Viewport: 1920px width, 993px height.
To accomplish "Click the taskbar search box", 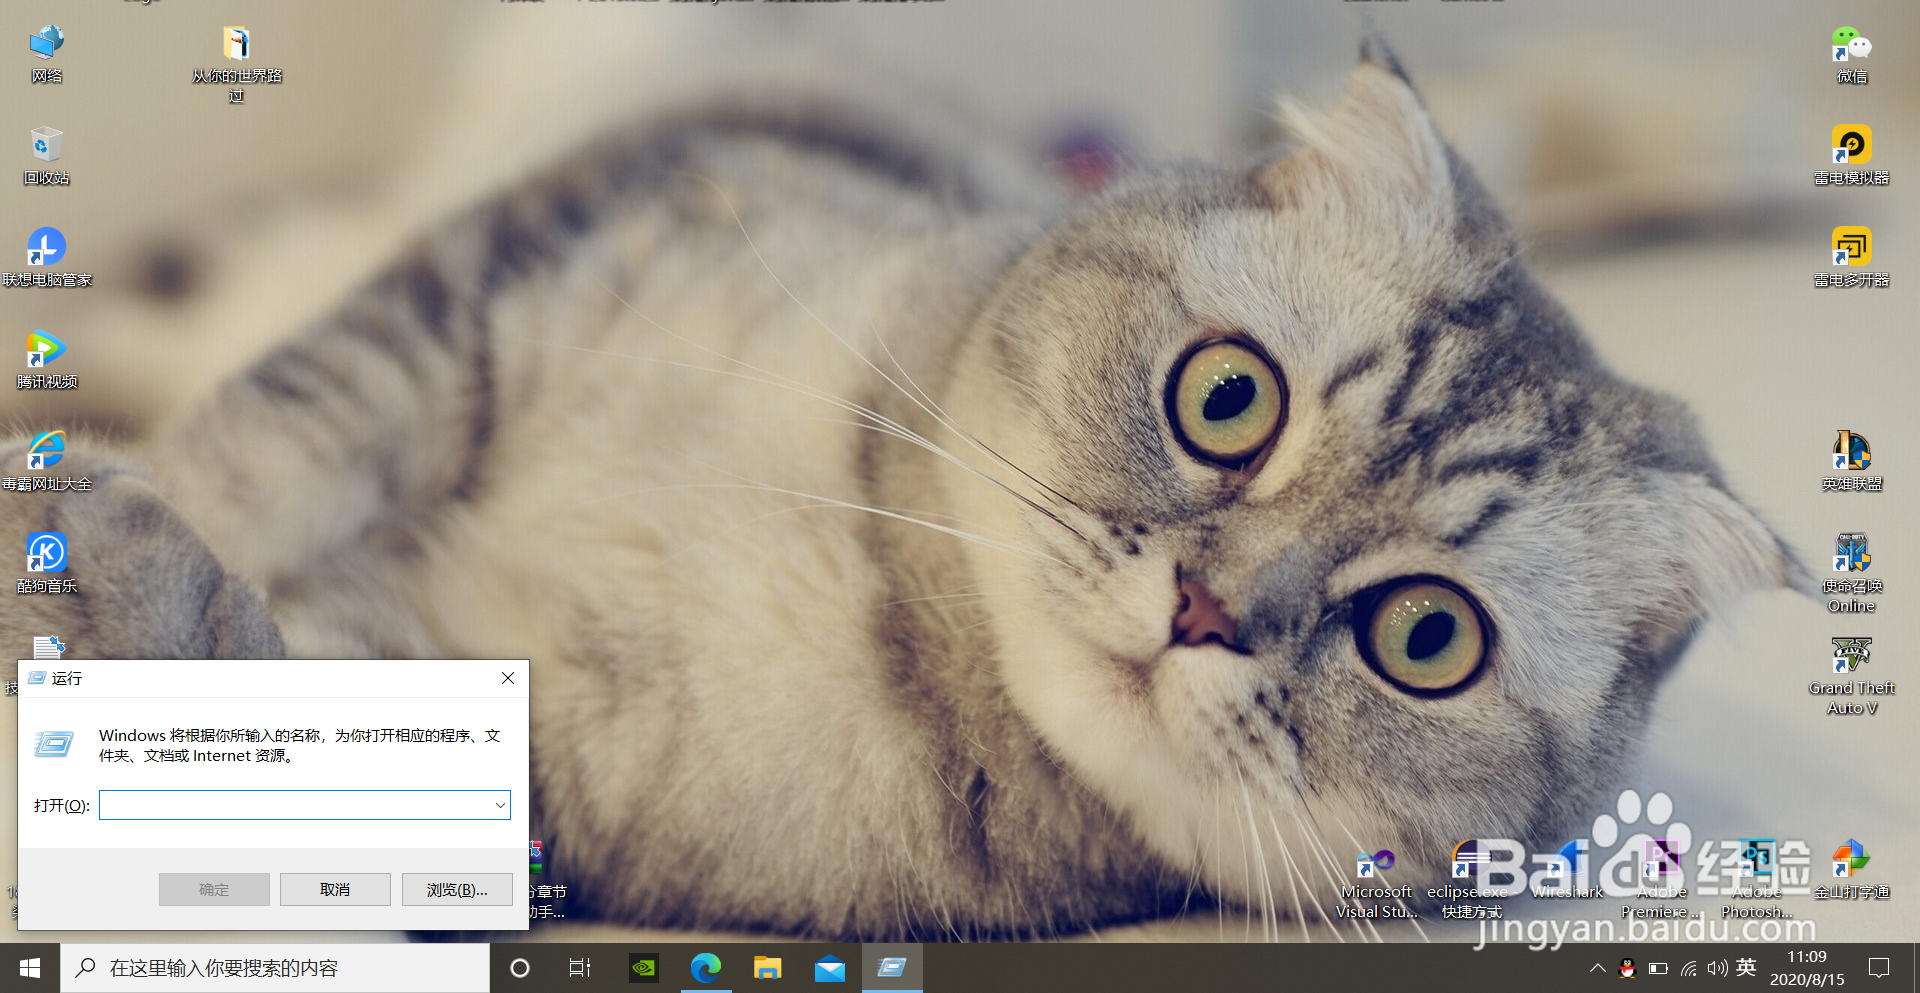I will 275,968.
